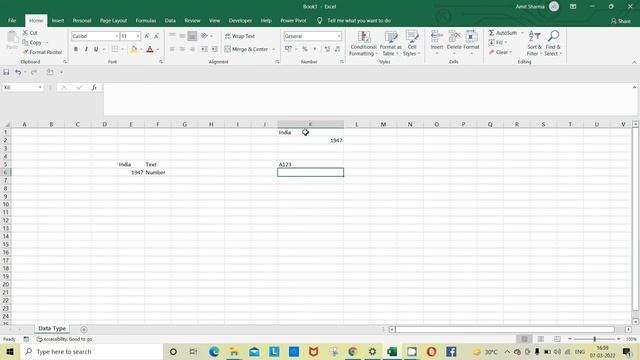Click the Share button

[x=620, y=21]
